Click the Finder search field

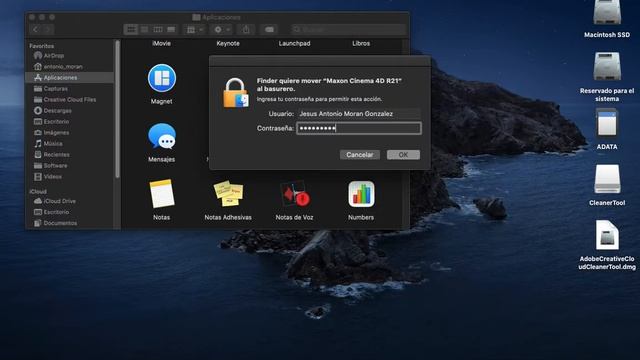(x=349, y=29)
